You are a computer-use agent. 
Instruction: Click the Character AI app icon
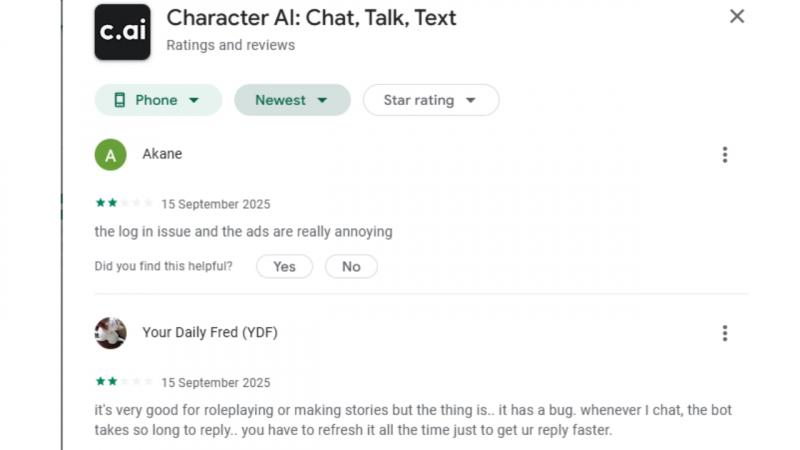(x=122, y=32)
